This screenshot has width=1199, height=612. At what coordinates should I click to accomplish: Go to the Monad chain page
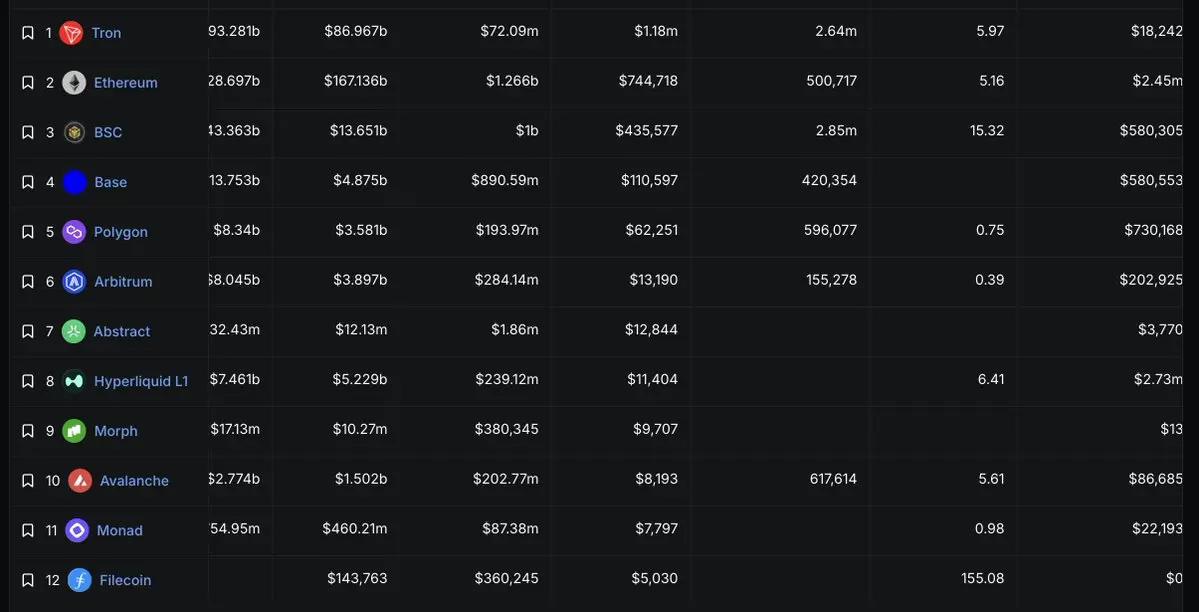[119, 531]
